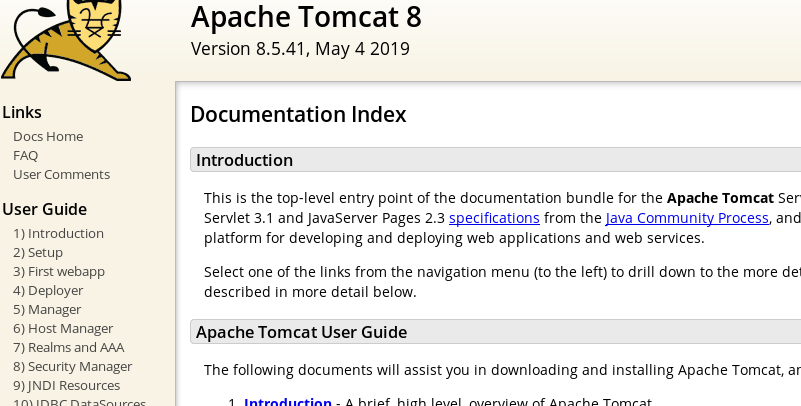Follow the specifications hyperlink

click(x=494, y=218)
